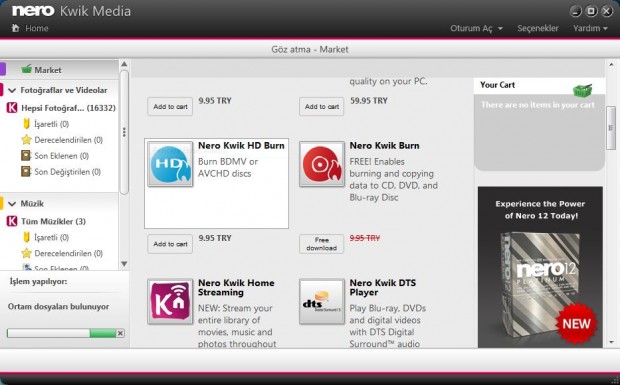
Task: Click the Nero Kwik DTS Player title
Action: [x=383, y=287]
